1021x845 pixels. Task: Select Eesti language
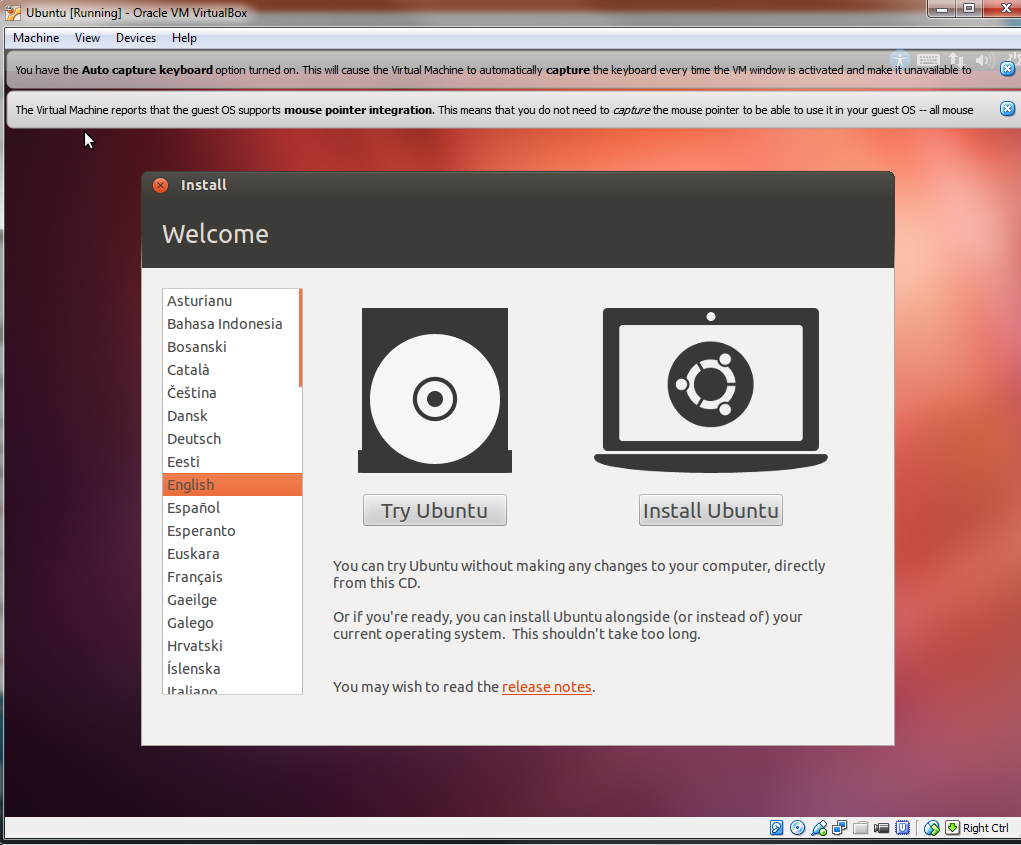231,462
